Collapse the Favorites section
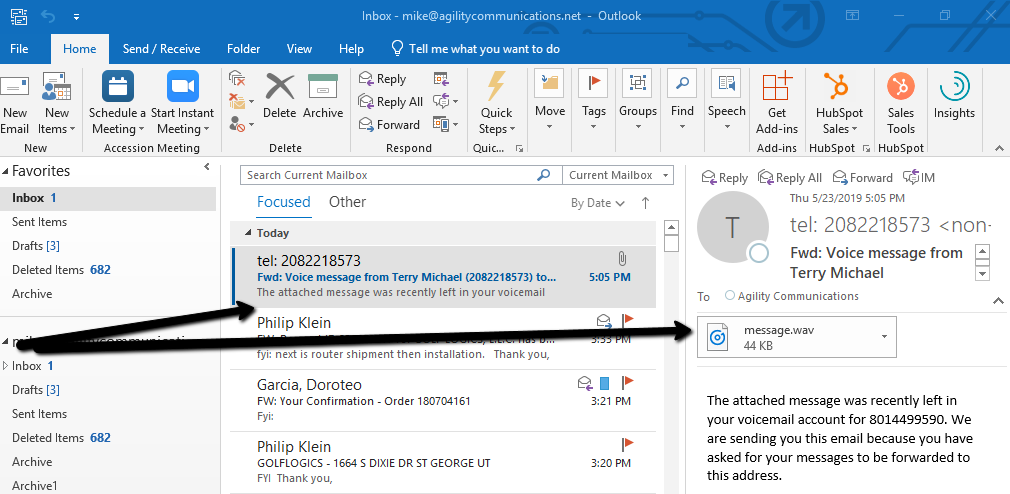 click(6, 171)
